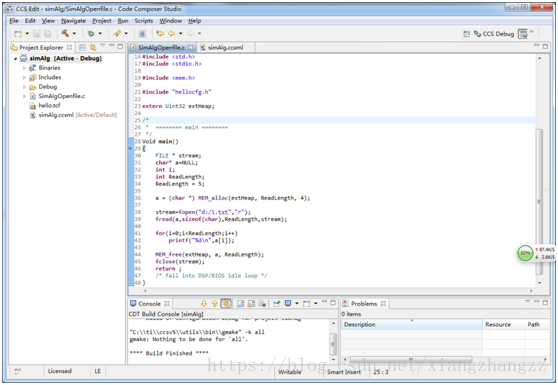Screen dimensions: 558x385
Task: Open the back navigation history dropdown
Action: click(180, 33)
